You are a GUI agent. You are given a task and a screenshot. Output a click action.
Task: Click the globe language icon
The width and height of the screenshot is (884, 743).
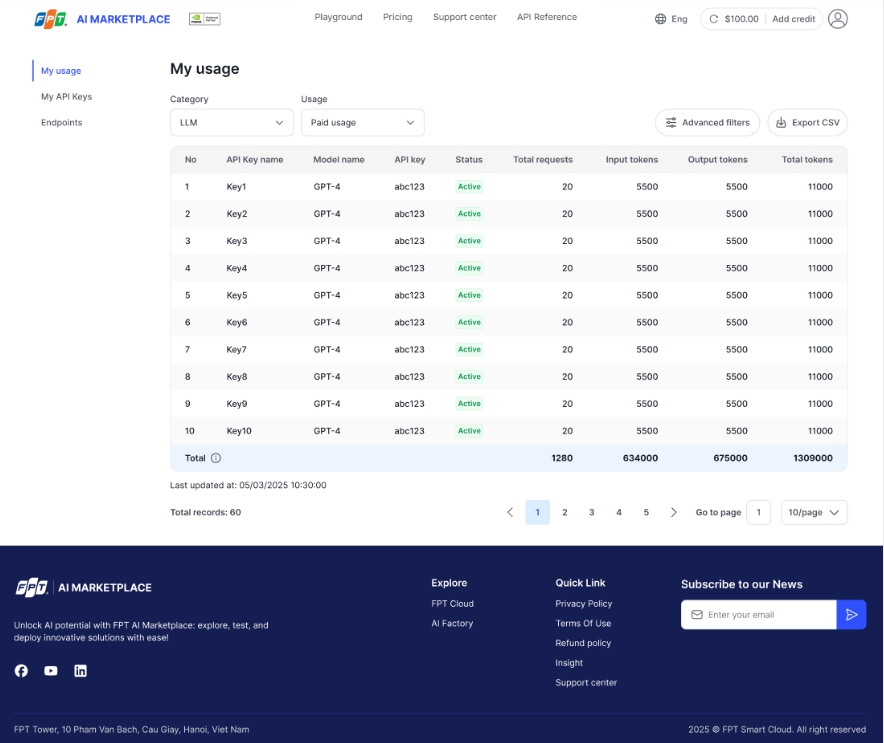[x=660, y=19]
